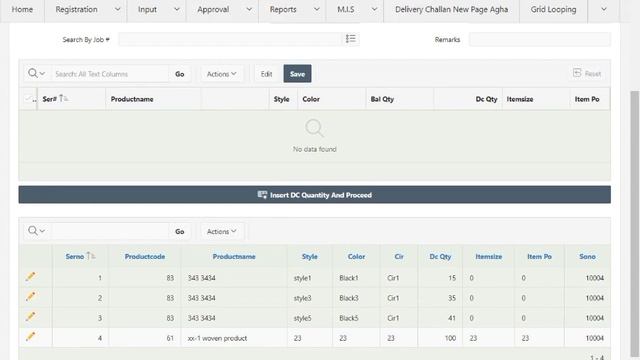
Task: Click the Cir column header
Action: (399, 256)
